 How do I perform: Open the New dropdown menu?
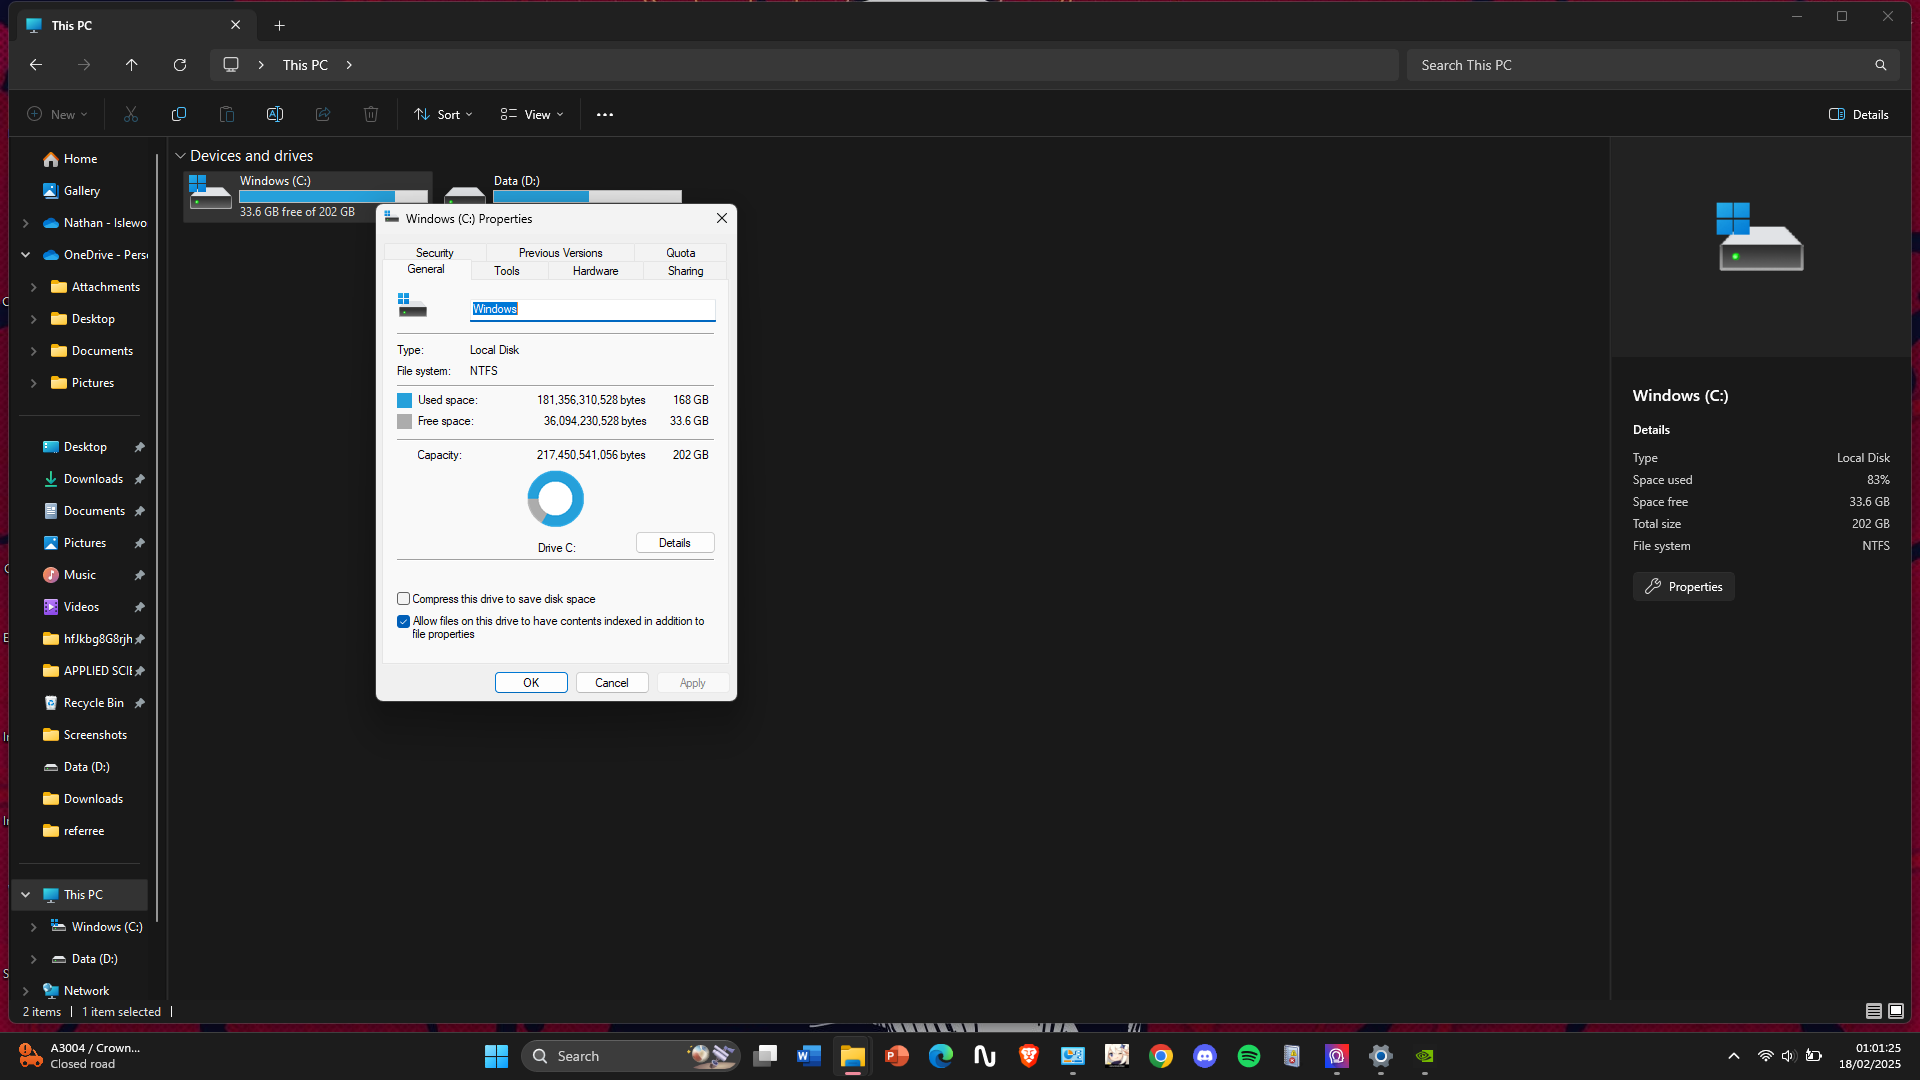click(57, 114)
